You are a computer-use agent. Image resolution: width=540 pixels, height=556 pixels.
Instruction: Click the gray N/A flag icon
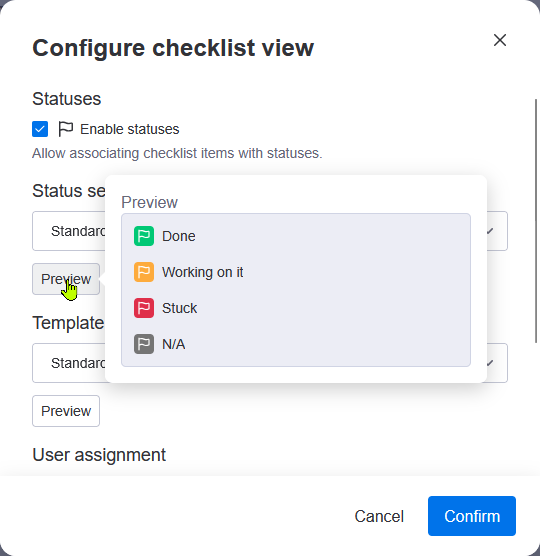[x=144, y=344]
